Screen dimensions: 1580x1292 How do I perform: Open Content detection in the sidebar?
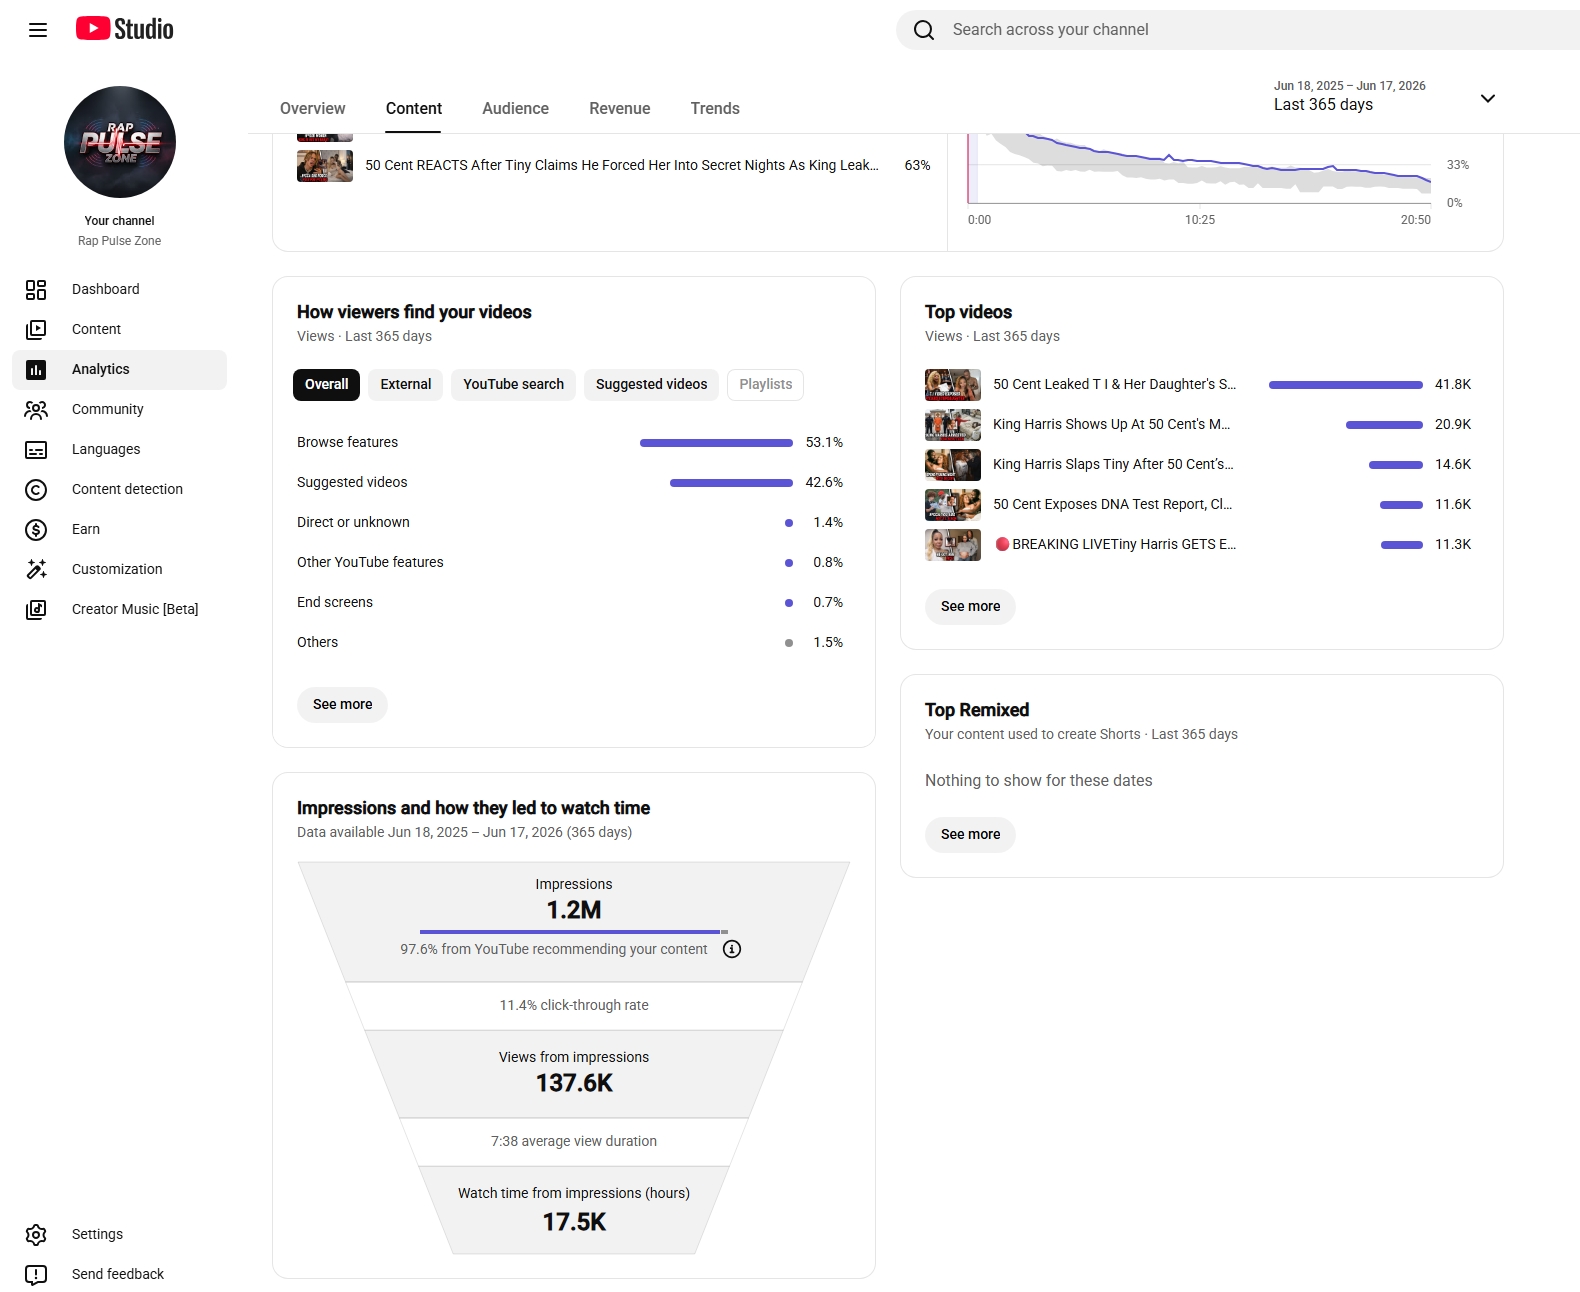(x=127, y=489)
